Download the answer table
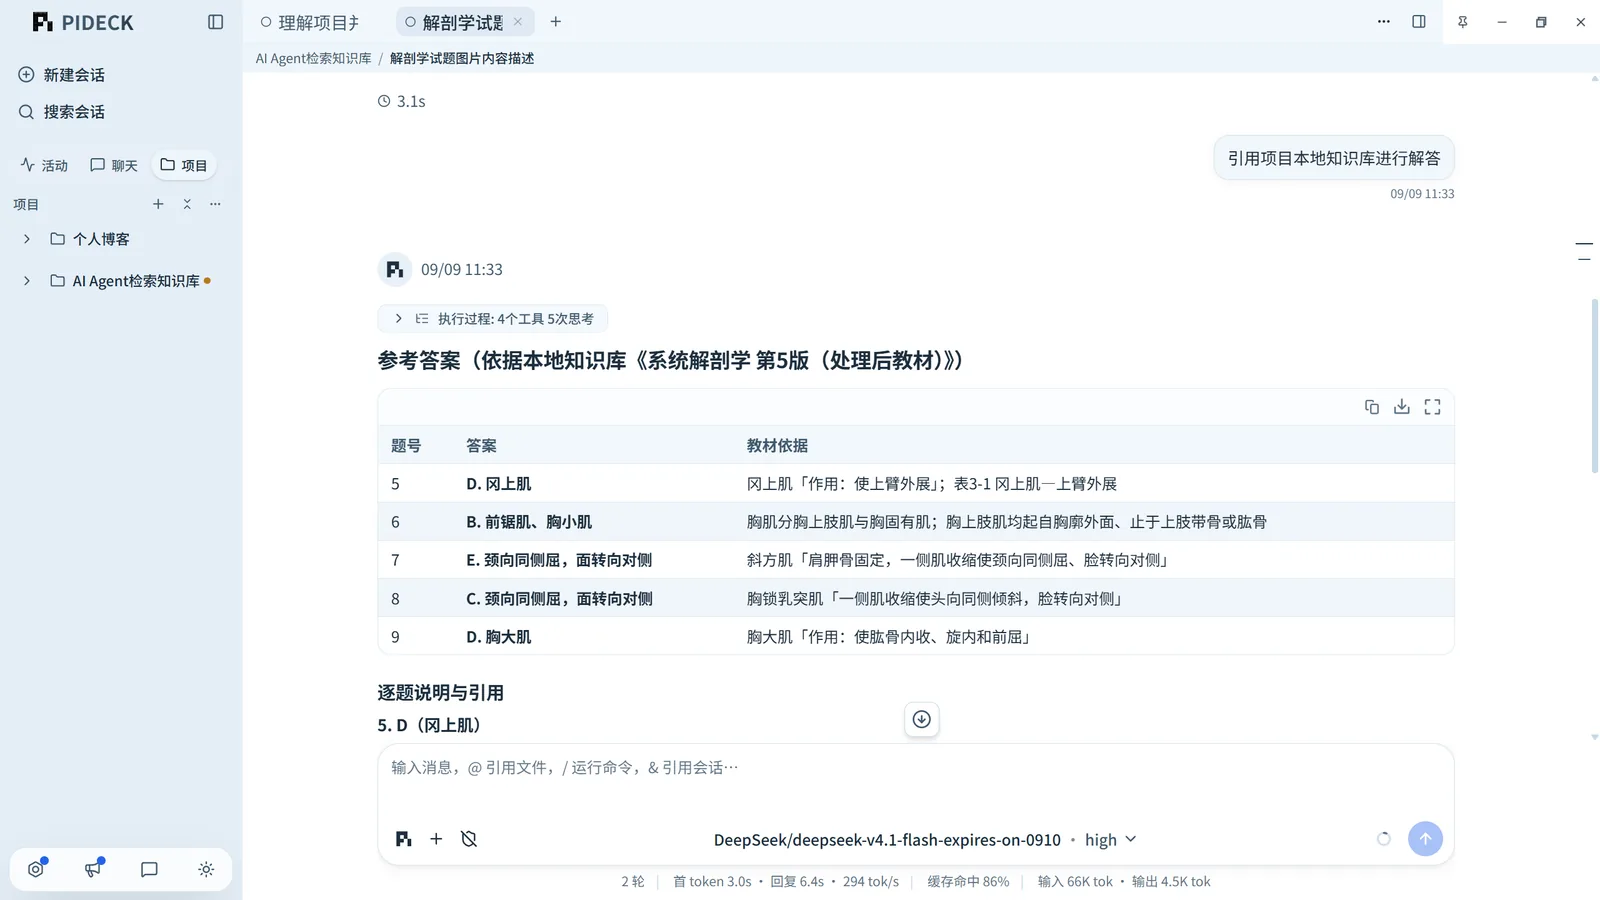This screenshot has height=900, width=1600. click(x=1402, y=407)
